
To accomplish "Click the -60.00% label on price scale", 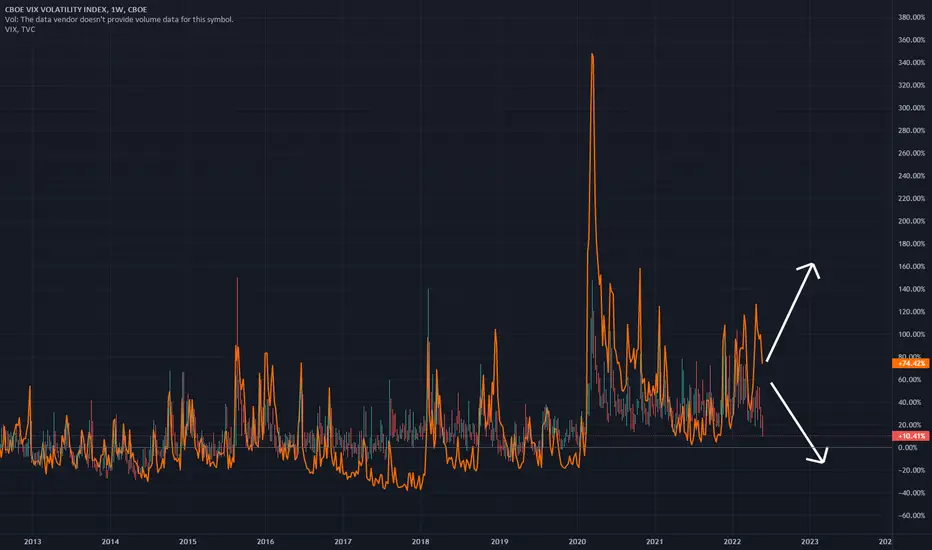I will pyautogui.click(x=911, y=516).
